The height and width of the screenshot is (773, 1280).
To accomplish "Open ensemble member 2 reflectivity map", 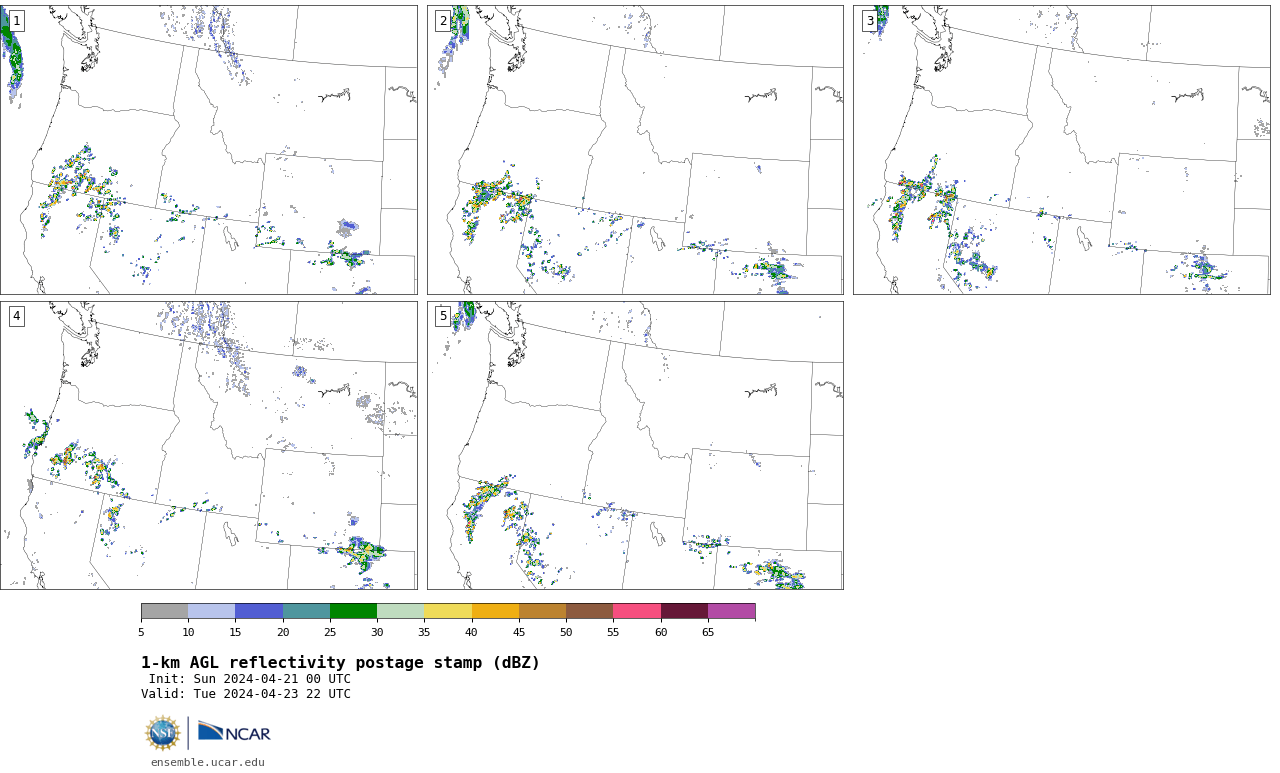I will 635,150.
